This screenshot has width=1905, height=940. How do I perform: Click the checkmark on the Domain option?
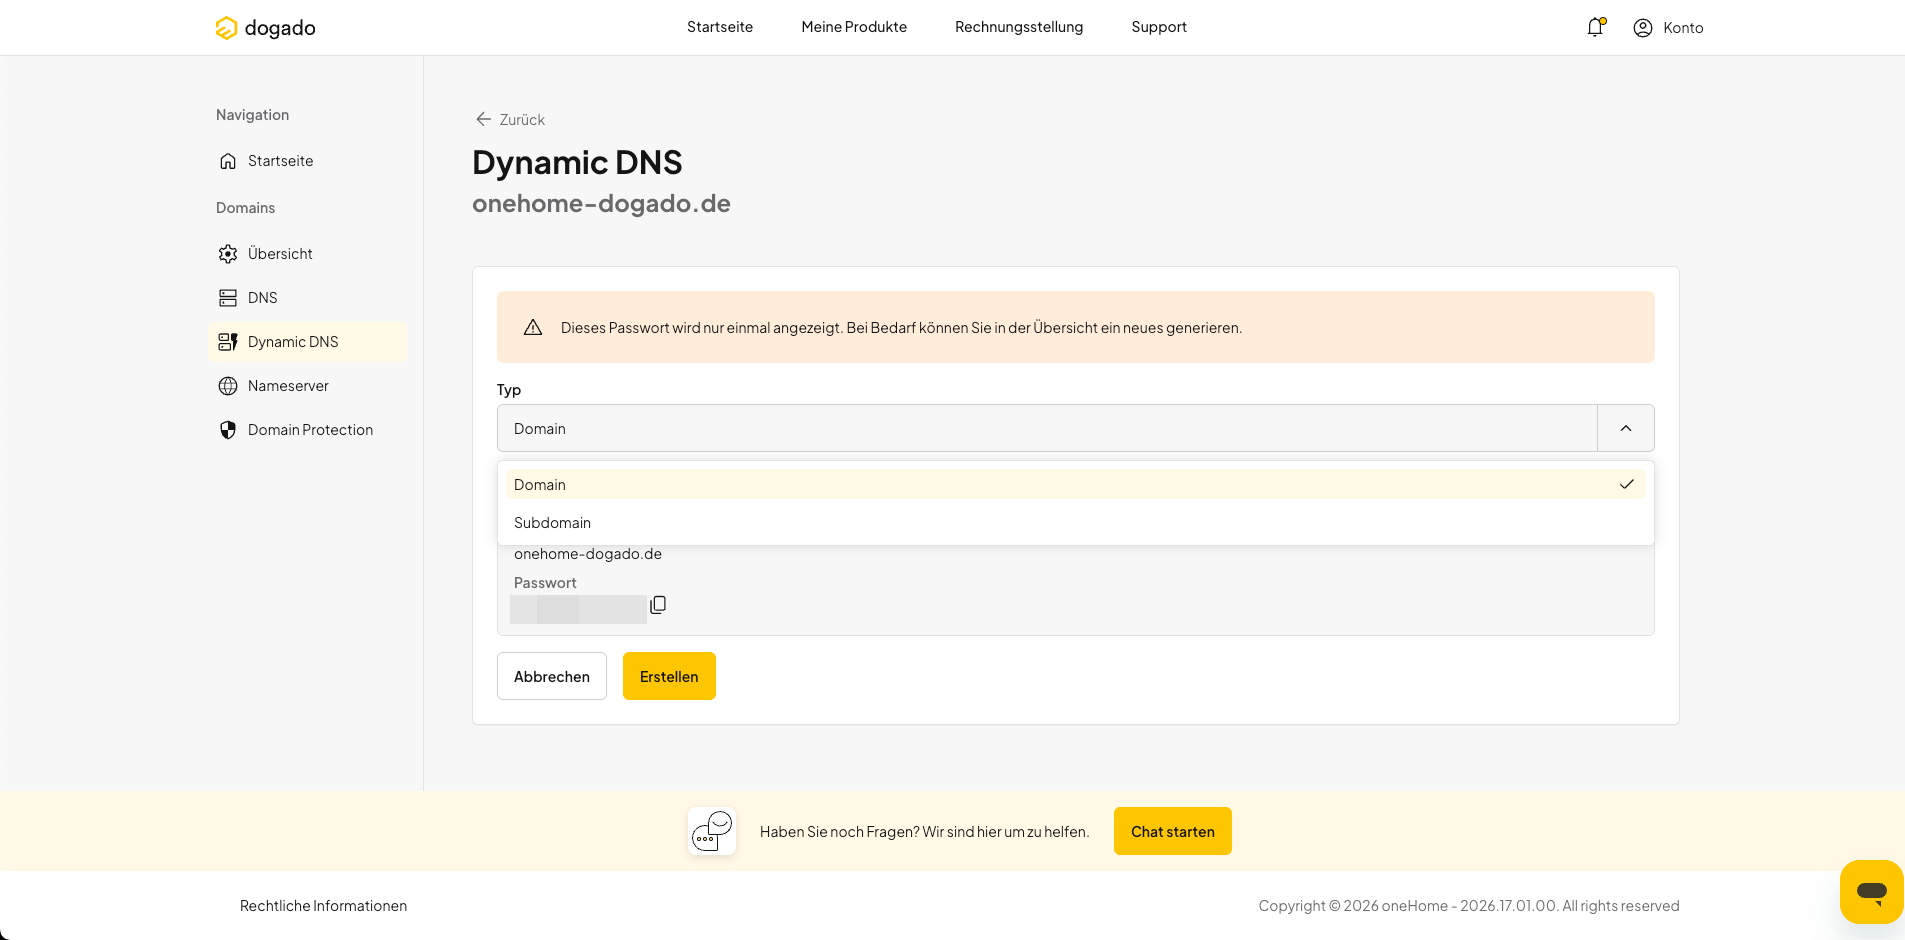(1626, 484)
